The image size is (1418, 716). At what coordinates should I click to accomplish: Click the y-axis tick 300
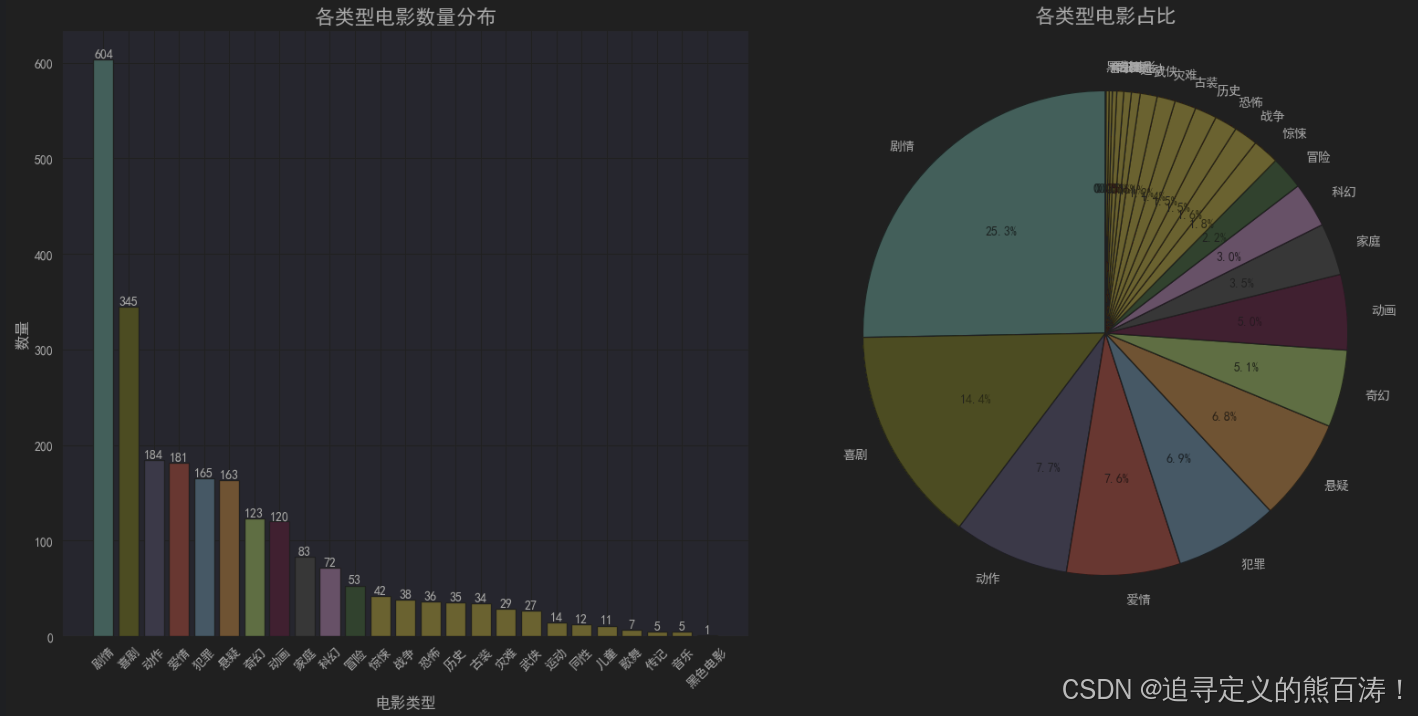43,351
